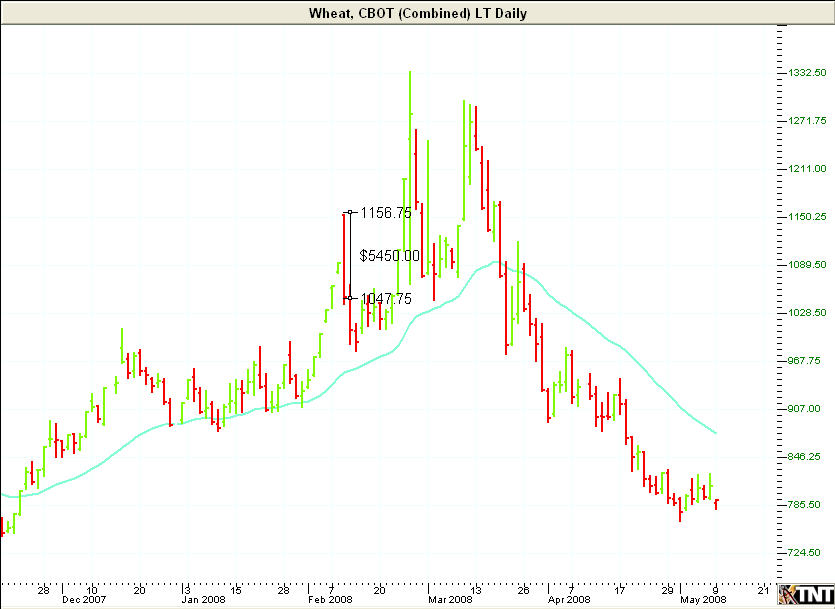The width and height of the screenshot is (835, 609).
Task: Click the day 15 date axis label
Action: coord(236,590)
